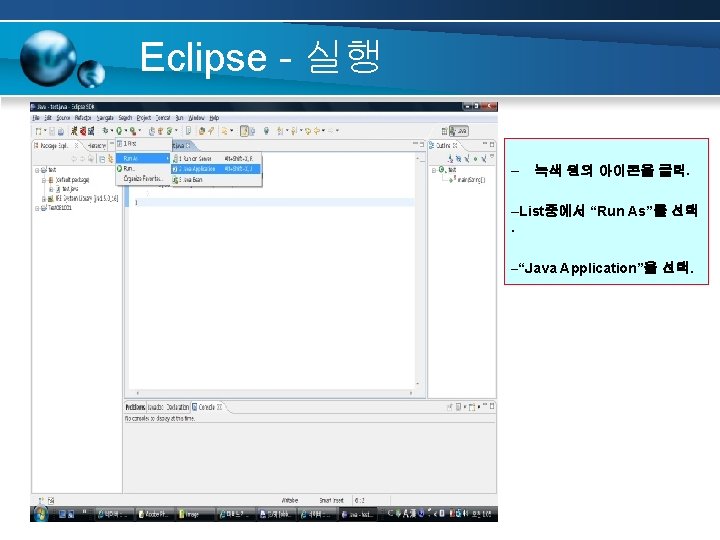
Task: Open the Run button dropdown arrow
Action: (125, 131)
